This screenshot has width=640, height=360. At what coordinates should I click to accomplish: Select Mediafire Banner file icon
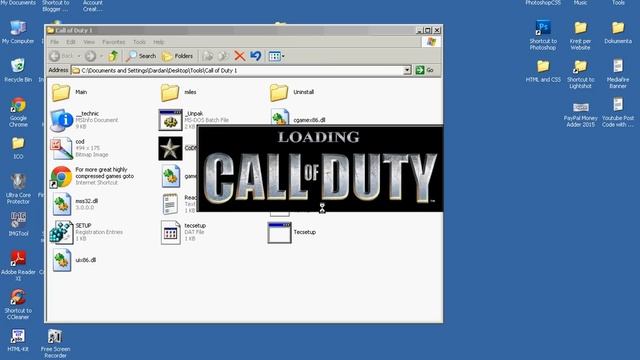(618, 74)
